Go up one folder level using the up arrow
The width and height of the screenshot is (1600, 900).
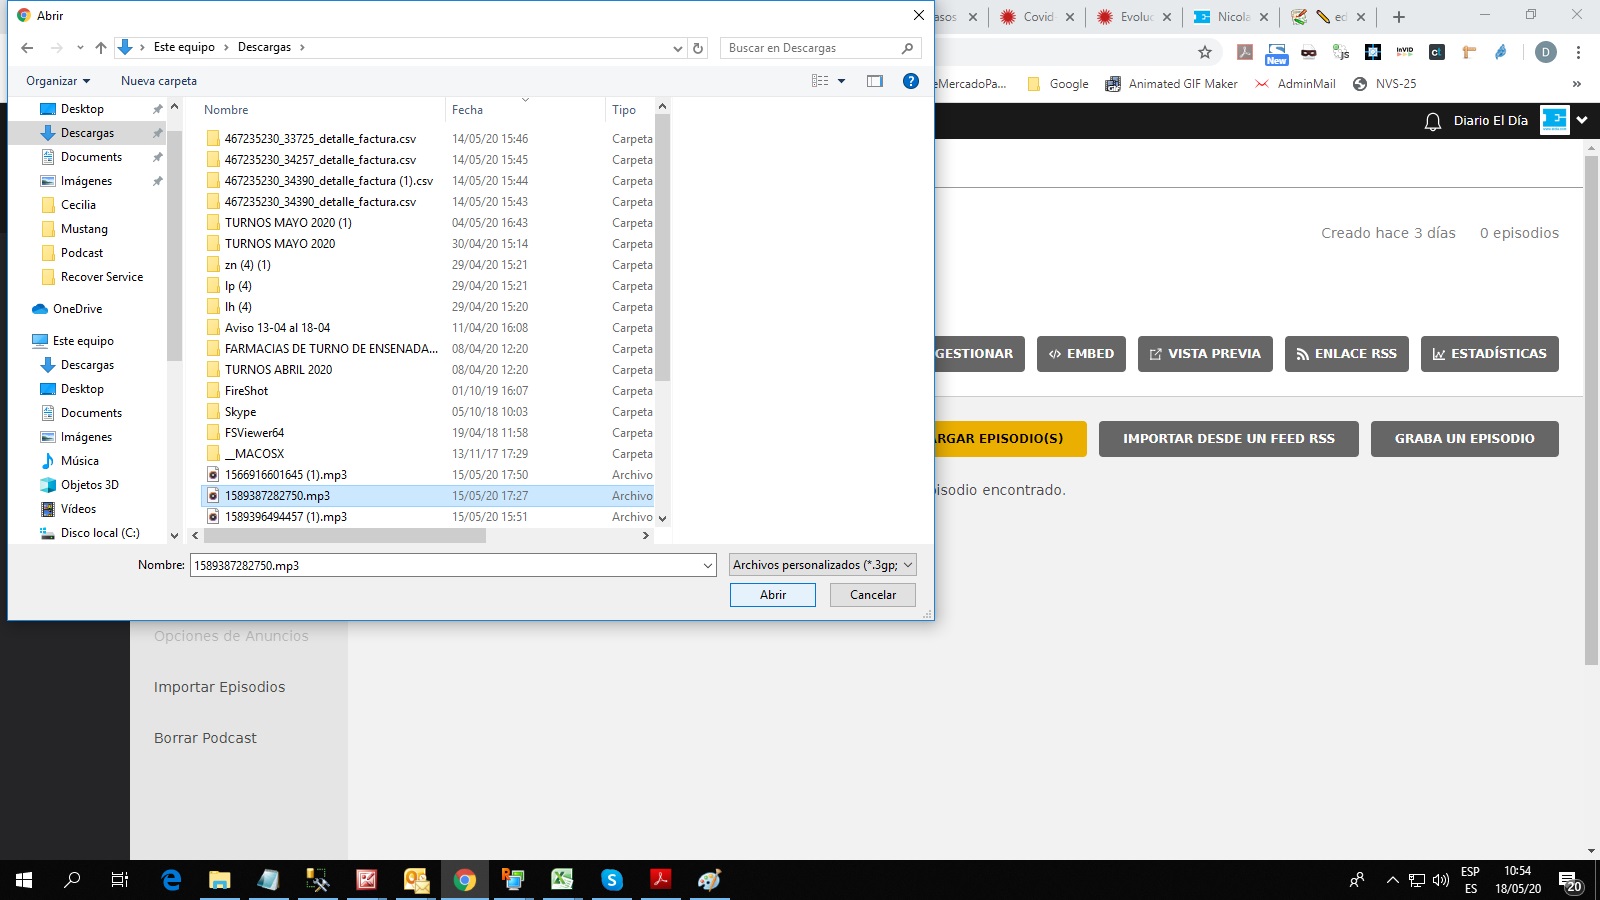click(100, 48)
